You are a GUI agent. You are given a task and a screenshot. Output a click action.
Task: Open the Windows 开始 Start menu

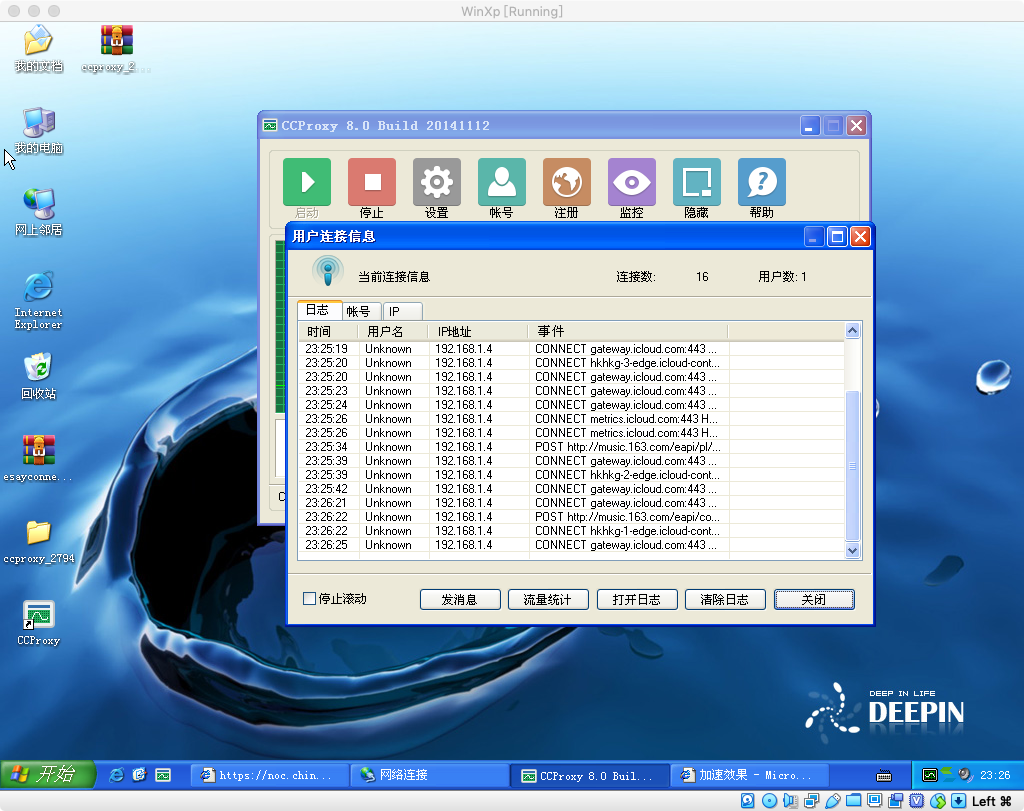pos(47,774)
